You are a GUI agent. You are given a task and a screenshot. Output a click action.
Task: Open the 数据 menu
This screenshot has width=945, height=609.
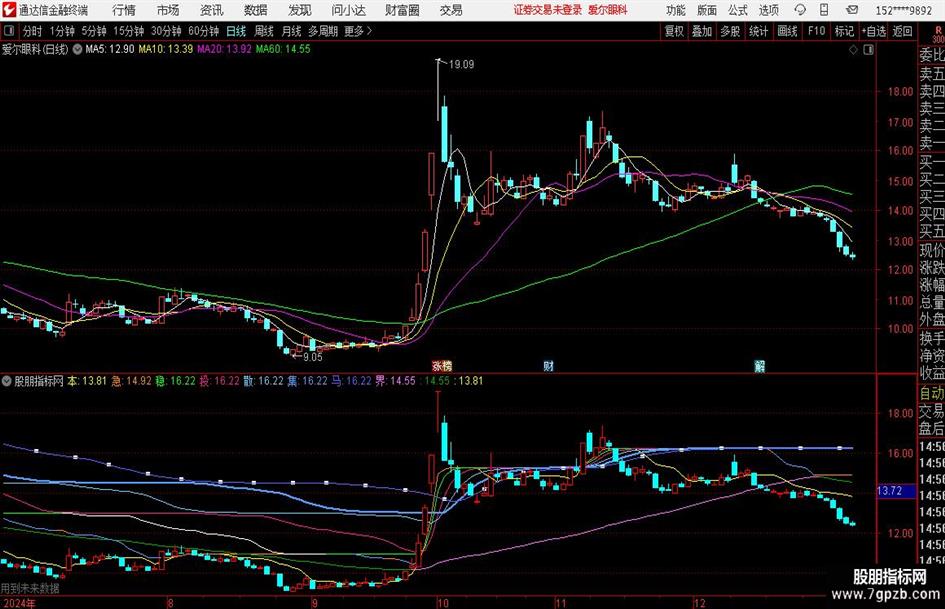click(x=256, y=10)
